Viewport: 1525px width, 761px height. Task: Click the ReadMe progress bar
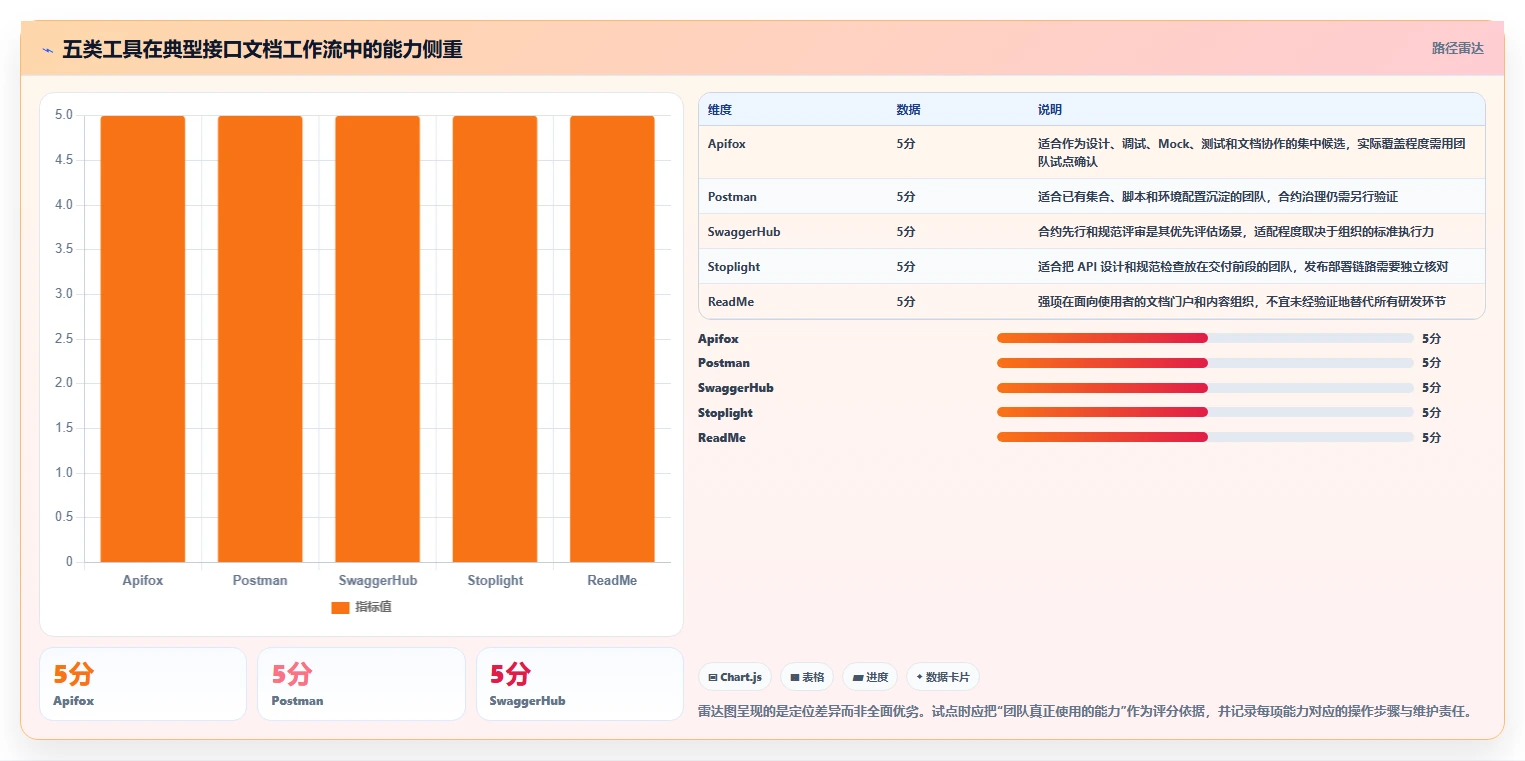pyautogui.click(x=1205, y=438)
